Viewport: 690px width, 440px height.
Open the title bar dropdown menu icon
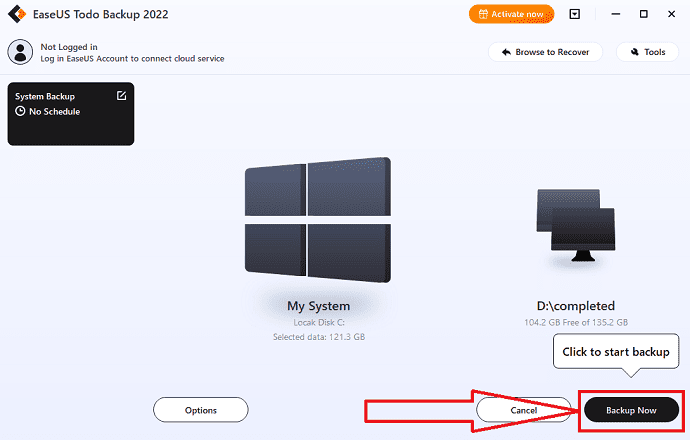coord(575,14)
